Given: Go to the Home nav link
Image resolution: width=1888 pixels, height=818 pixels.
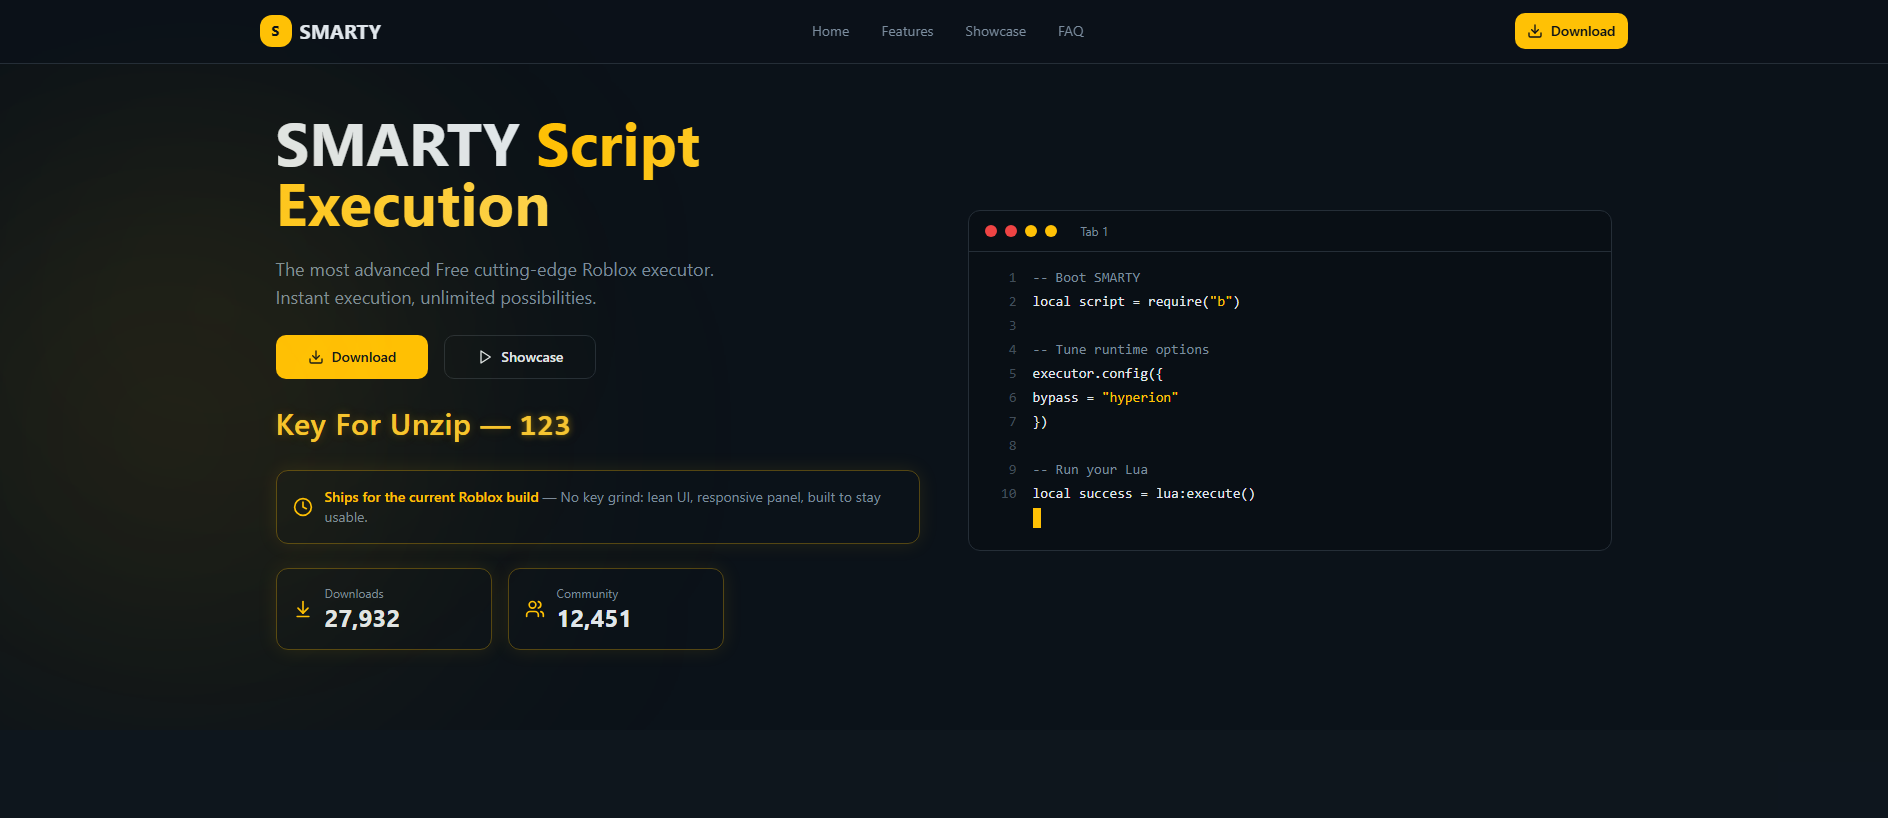Looking at the screenshot, I should (830, 31).
